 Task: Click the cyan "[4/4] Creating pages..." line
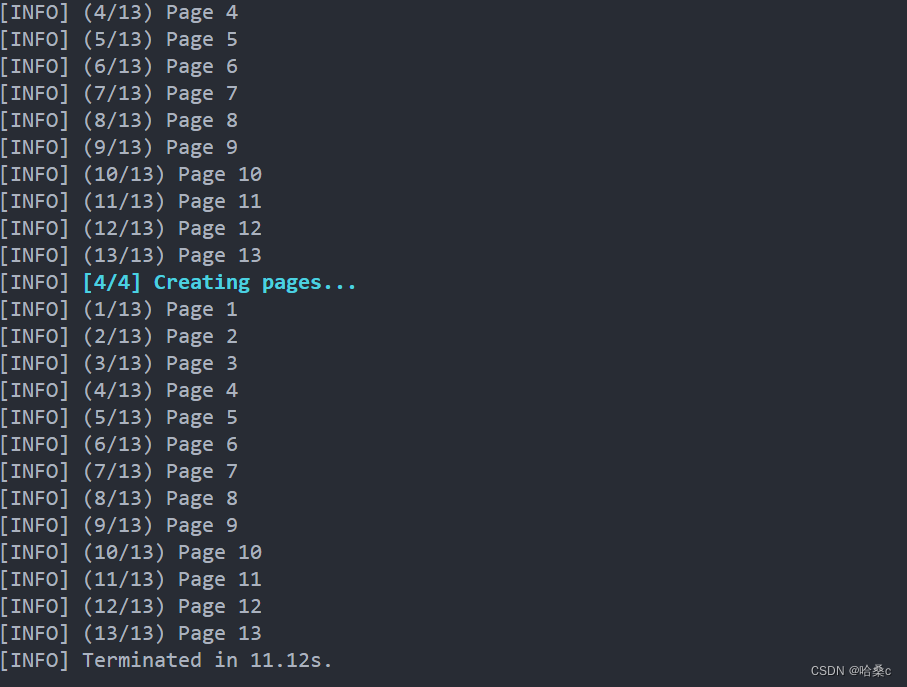(219, 283)
